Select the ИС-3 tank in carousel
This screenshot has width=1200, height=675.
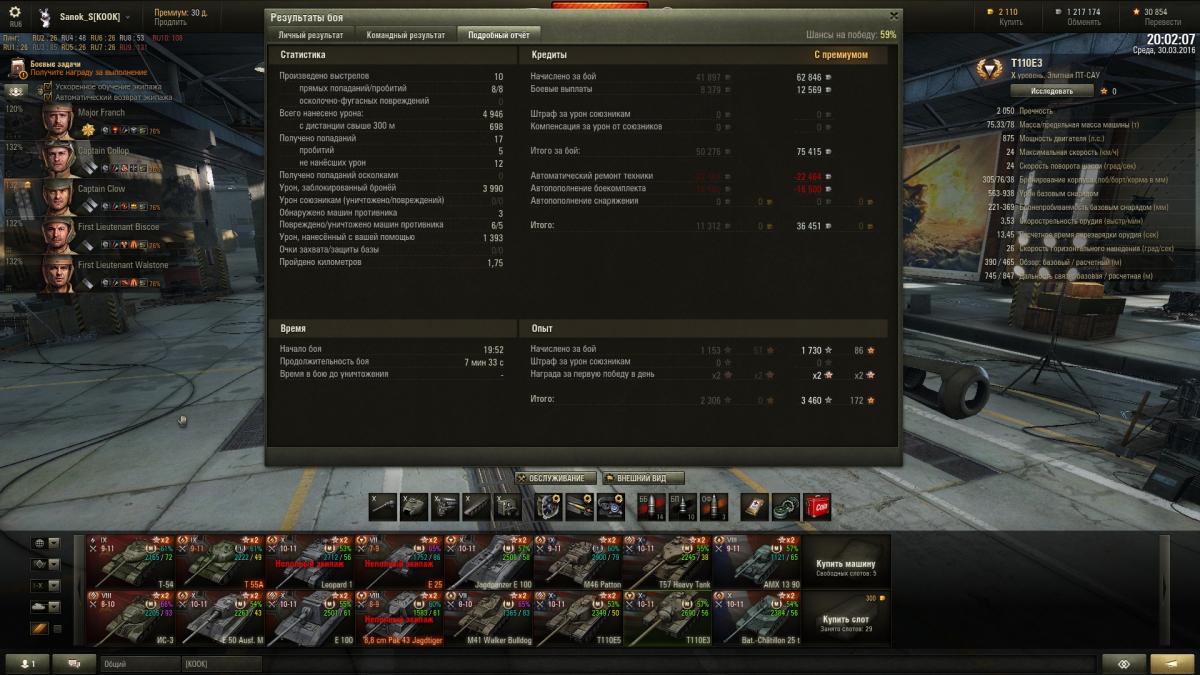pyautogui.click(x=130, y=618)
